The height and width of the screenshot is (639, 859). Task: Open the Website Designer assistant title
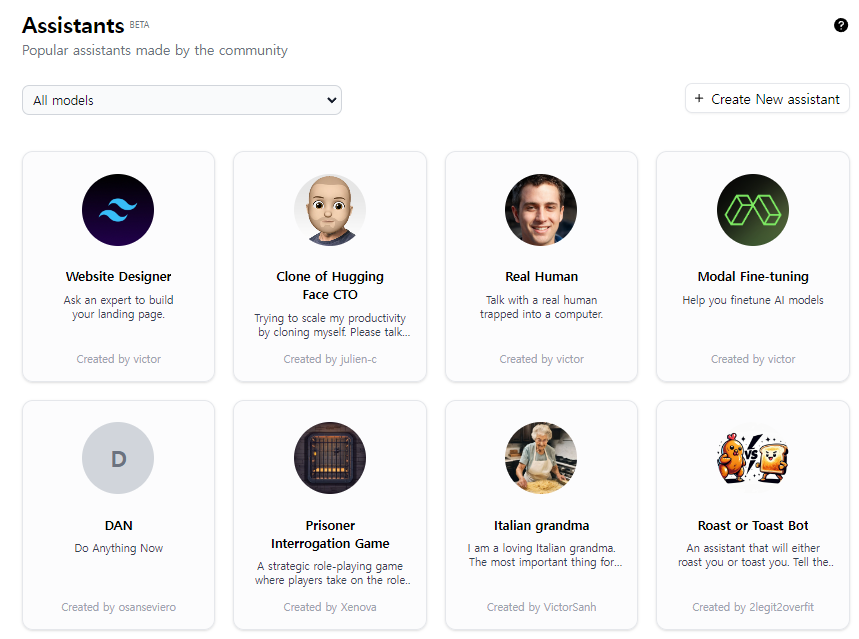(x=118, y=277)
